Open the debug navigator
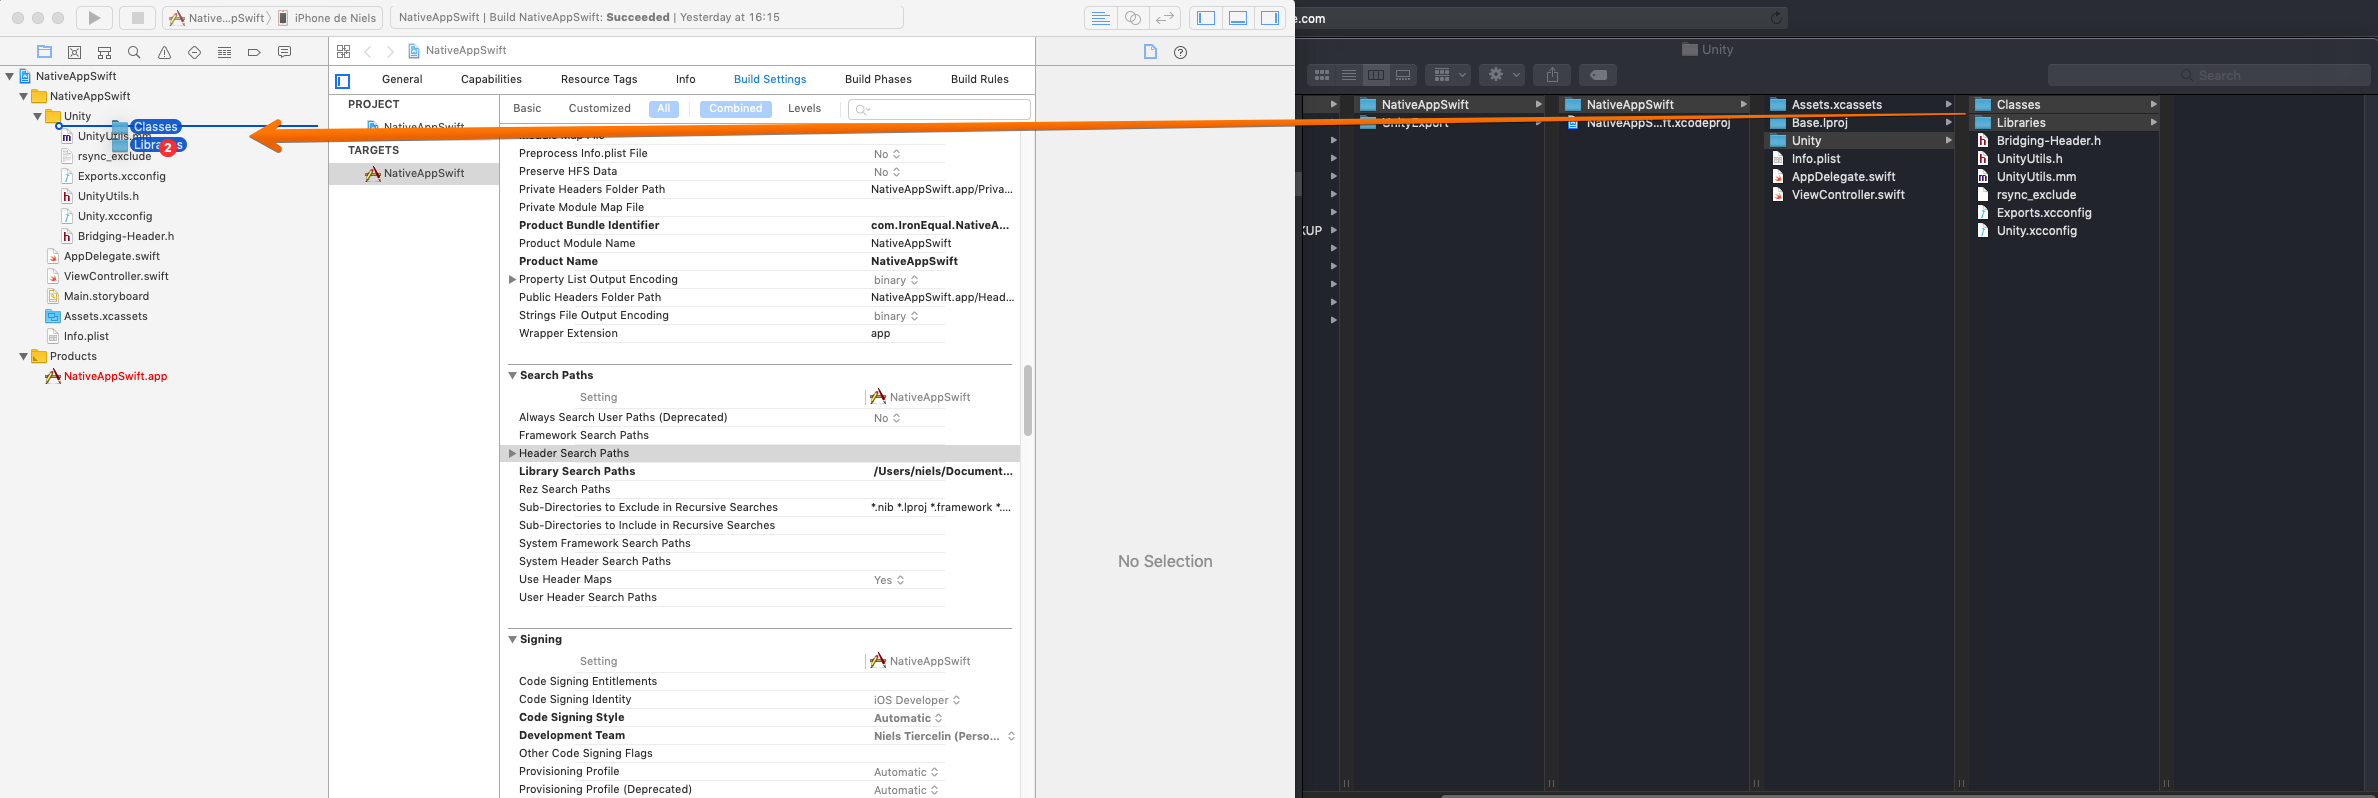Image resolution: width=2378 pixels, height=798 pixels. 224,52
